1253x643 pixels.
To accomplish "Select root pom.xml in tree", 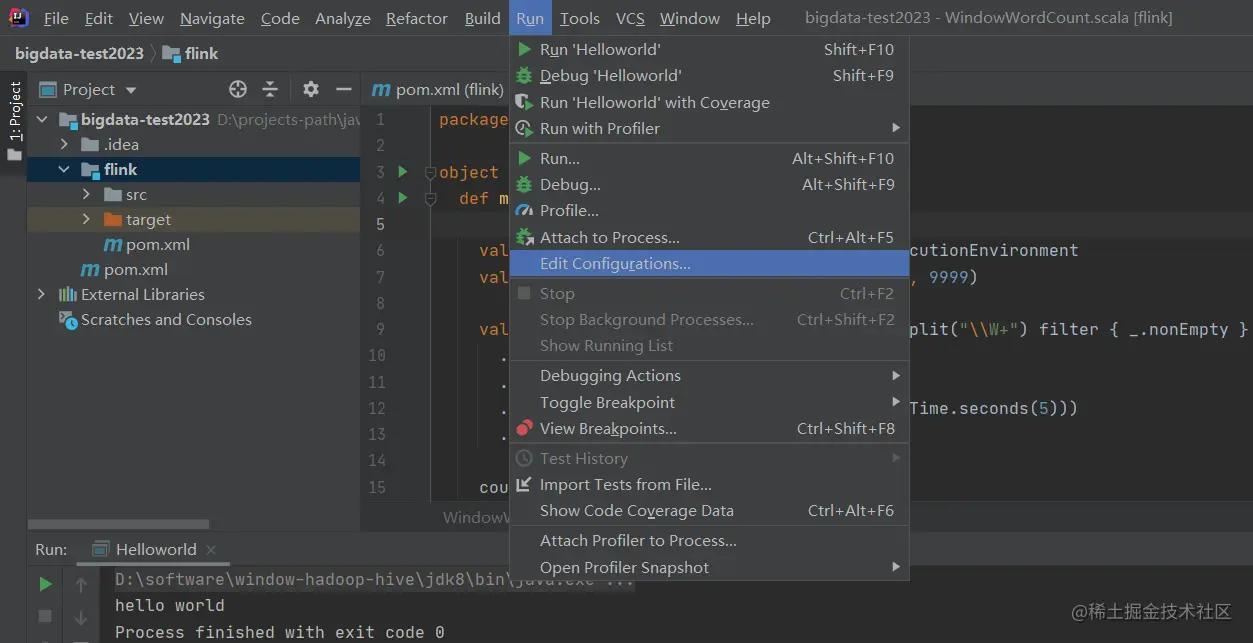I will coord(125,269).
